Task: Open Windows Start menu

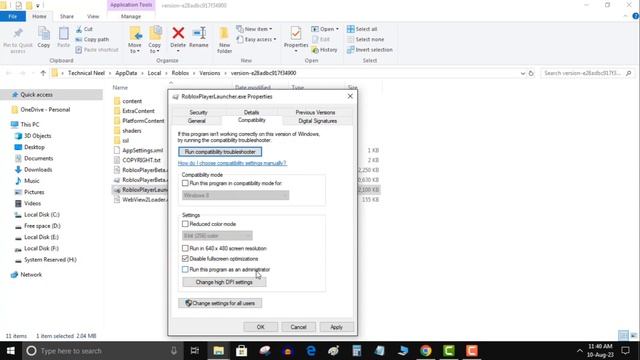Action: point(11,351)
